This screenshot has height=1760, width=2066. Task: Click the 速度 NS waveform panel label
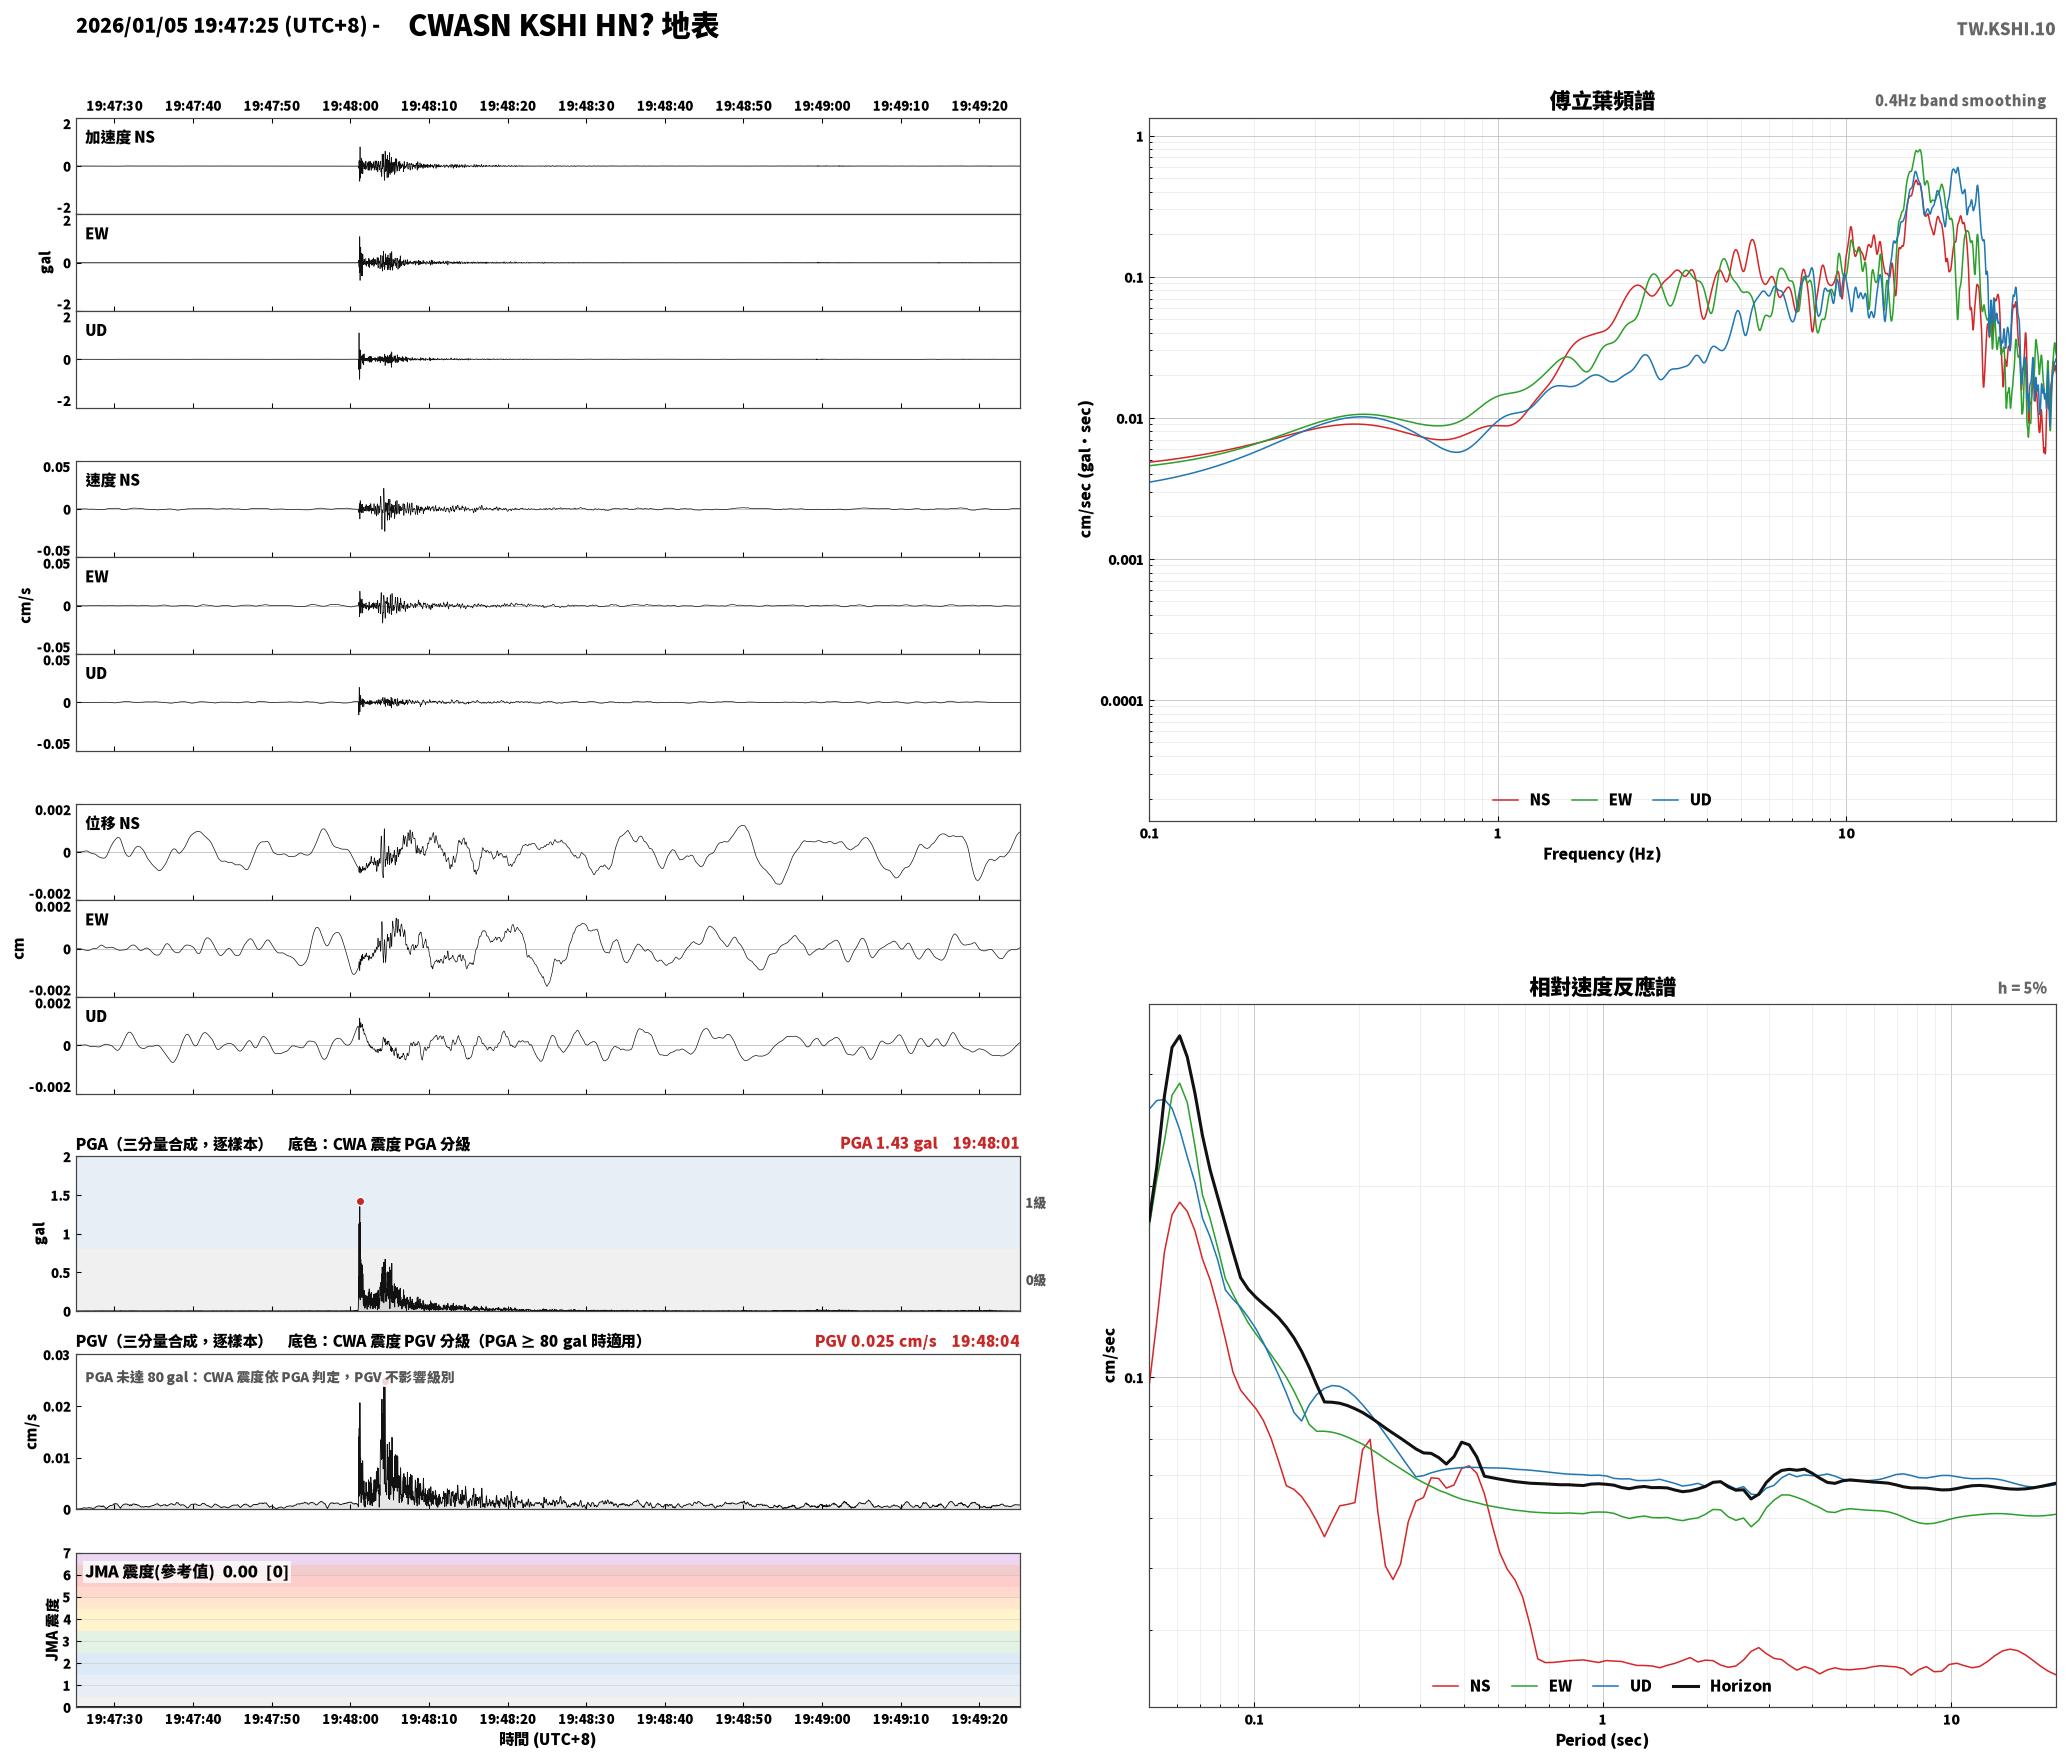click(x=112, y=480)
